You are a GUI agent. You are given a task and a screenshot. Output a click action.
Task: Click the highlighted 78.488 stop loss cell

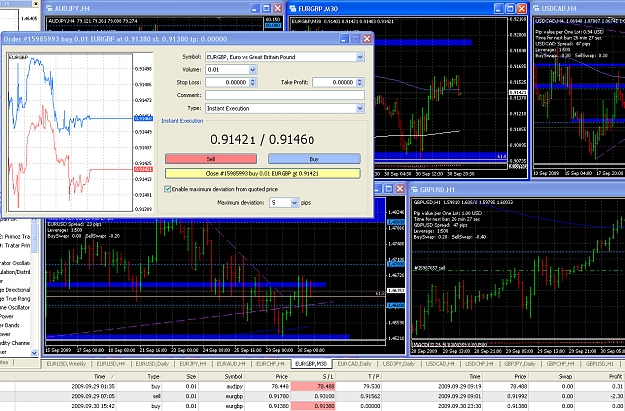click(313, 386)
